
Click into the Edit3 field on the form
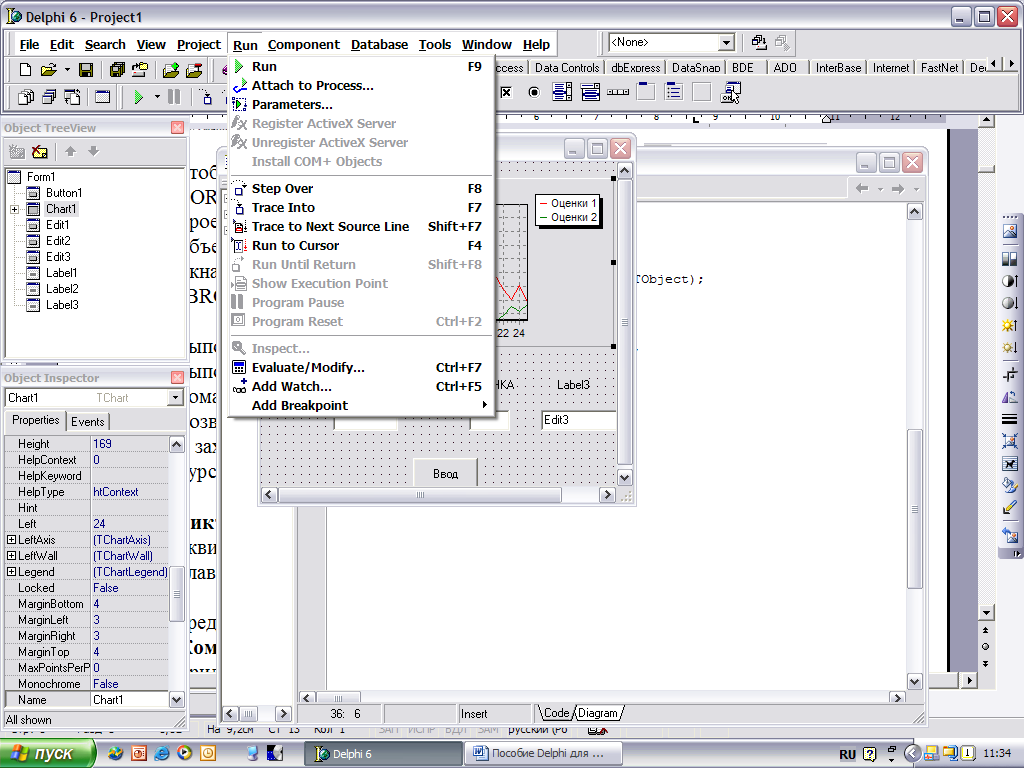[579, 420]
